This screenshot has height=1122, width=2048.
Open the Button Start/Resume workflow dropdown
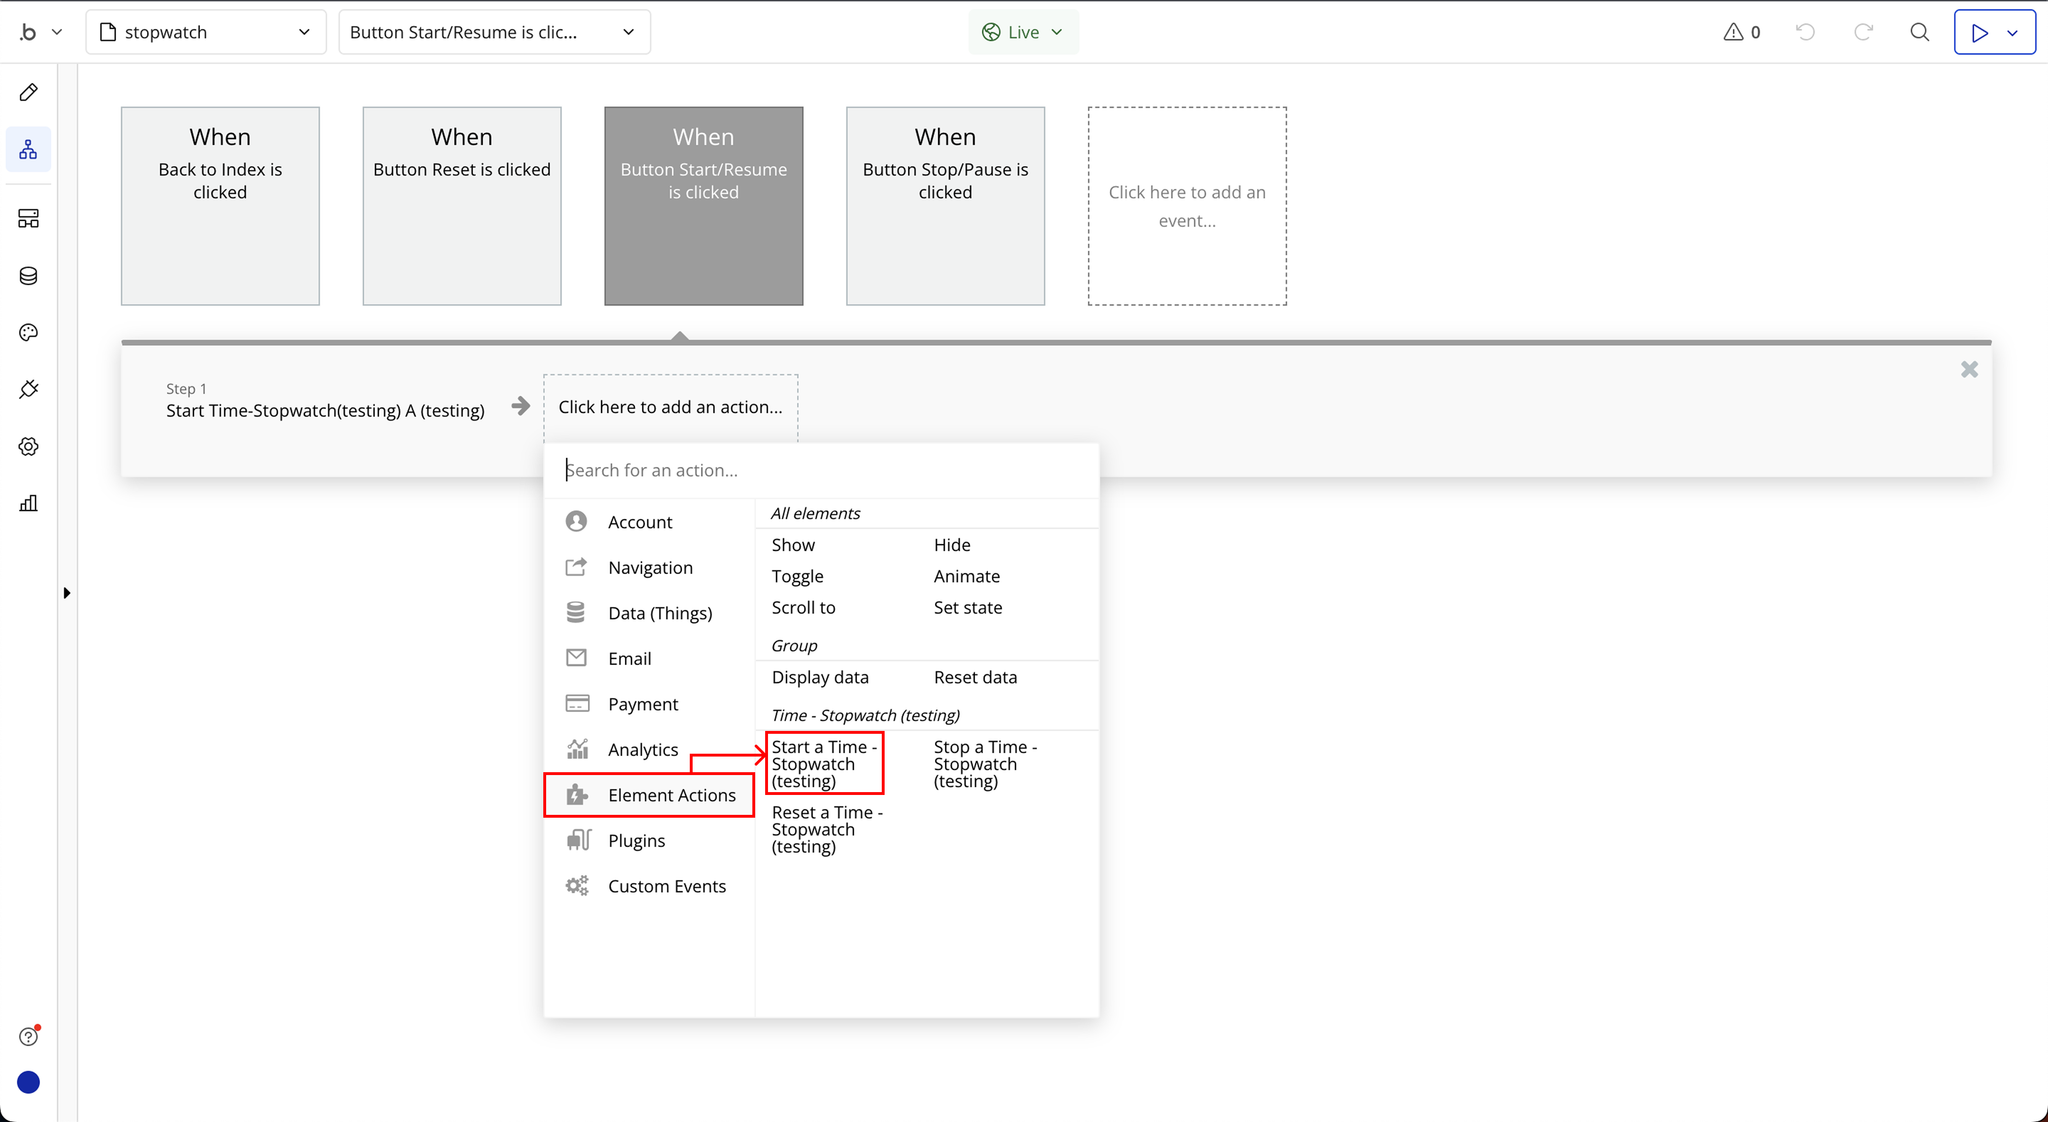pos(494,32)
